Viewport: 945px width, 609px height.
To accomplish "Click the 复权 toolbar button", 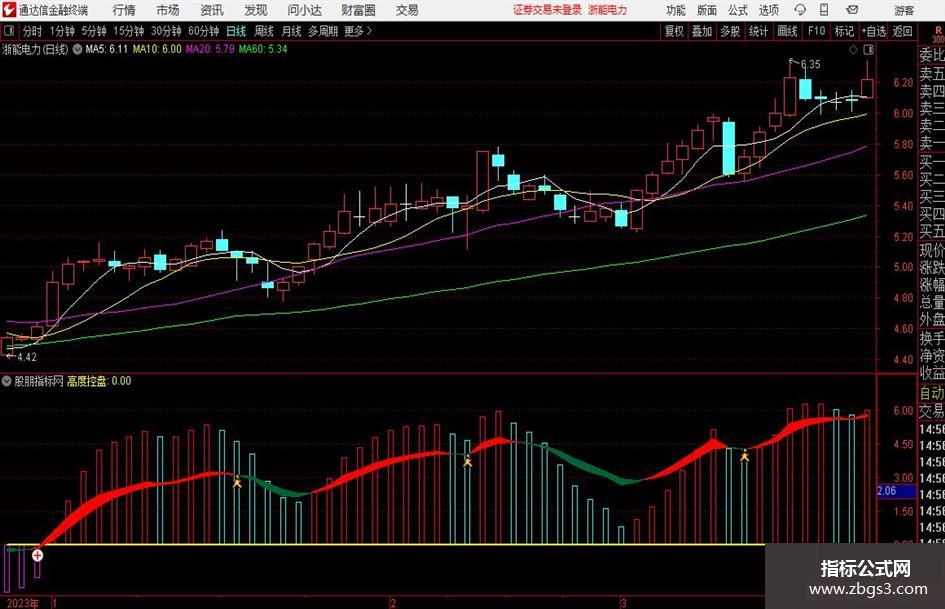I will point(674,31).
